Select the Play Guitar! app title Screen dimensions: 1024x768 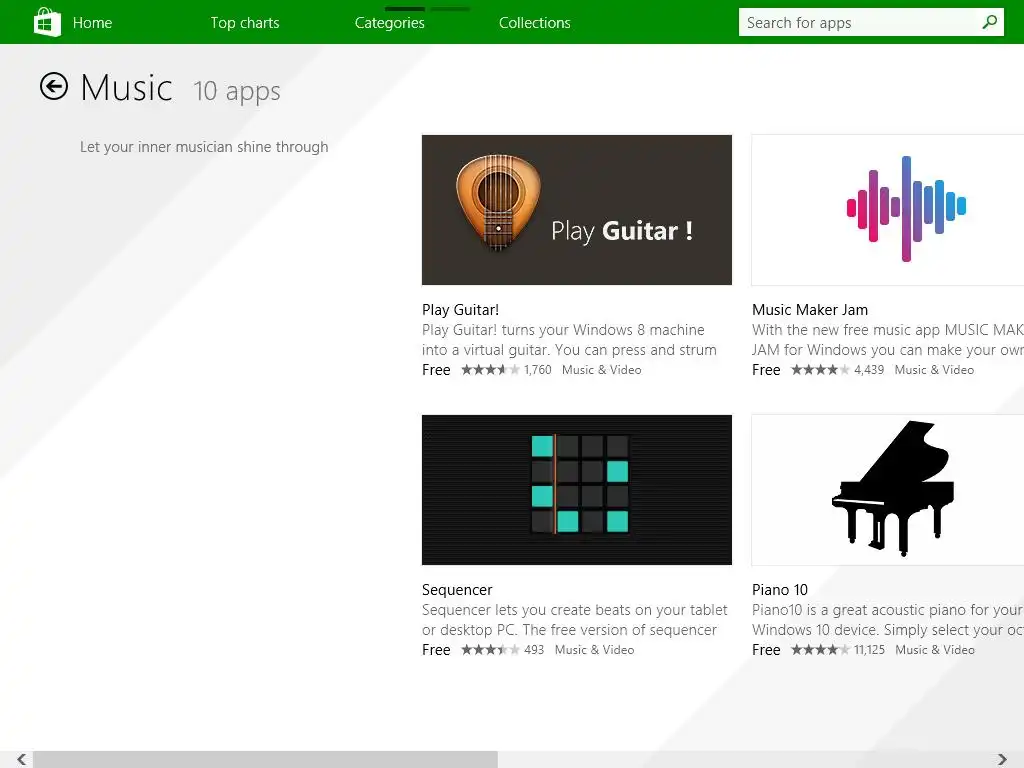[460, 310]
